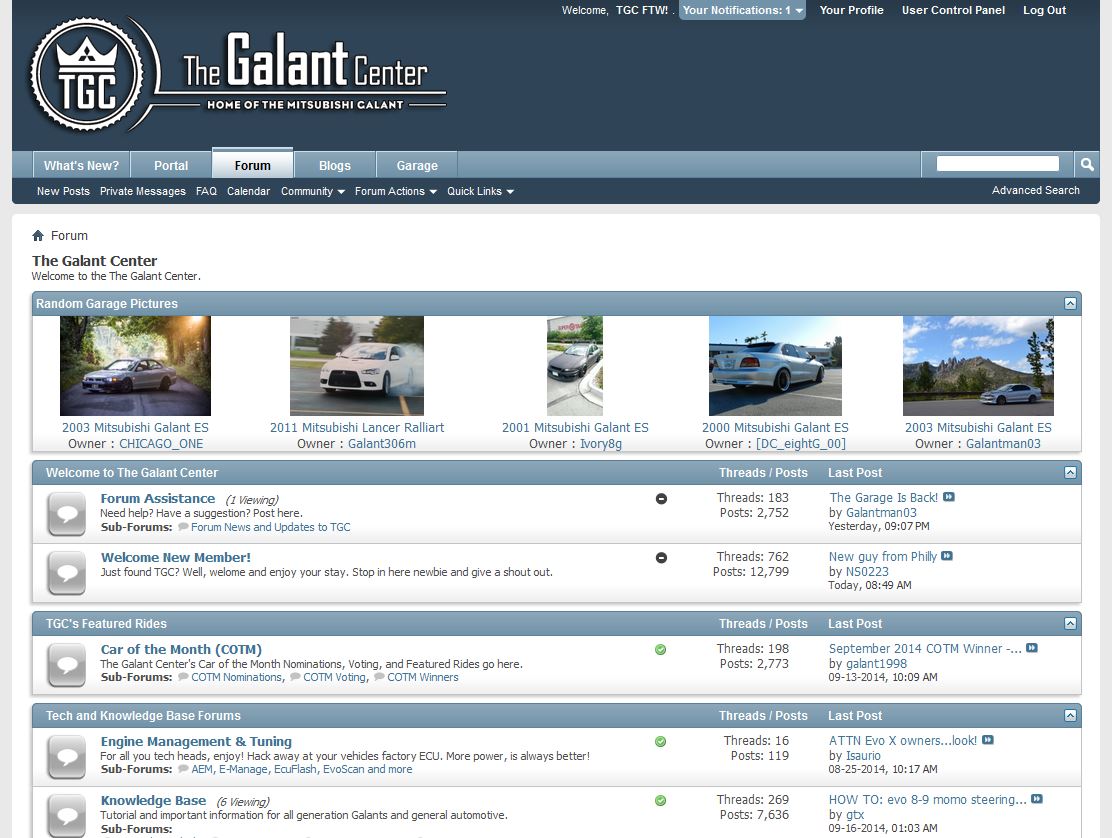
Task: Go to last post of September 2014 COTM Winner
Action: [x=1032, y=648]
